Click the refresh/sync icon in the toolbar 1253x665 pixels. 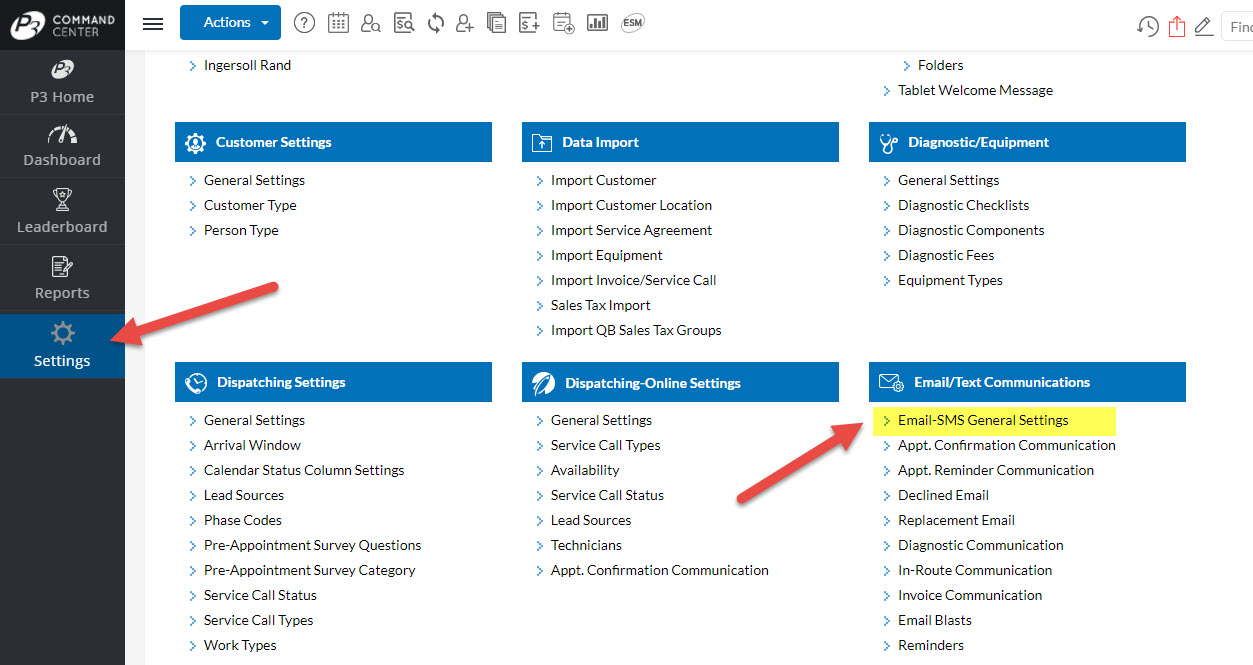pos(435,22)
